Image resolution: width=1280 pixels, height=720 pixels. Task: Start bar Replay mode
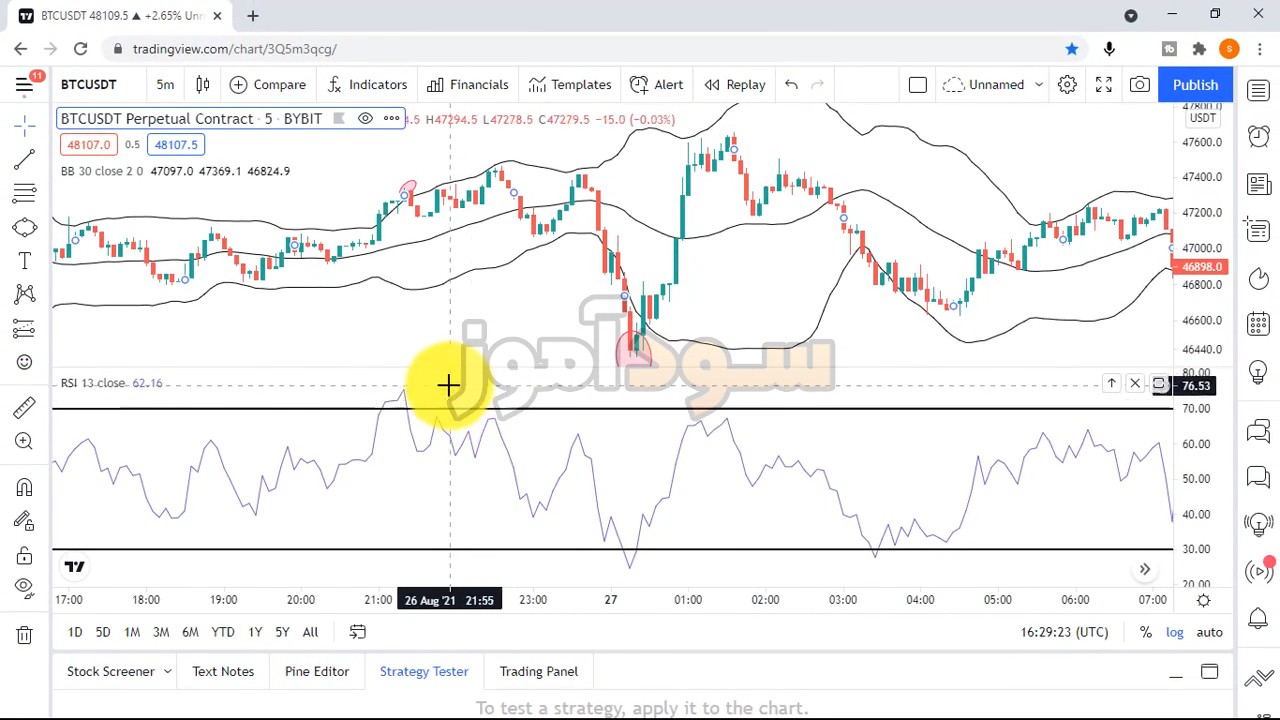(735, 85)
